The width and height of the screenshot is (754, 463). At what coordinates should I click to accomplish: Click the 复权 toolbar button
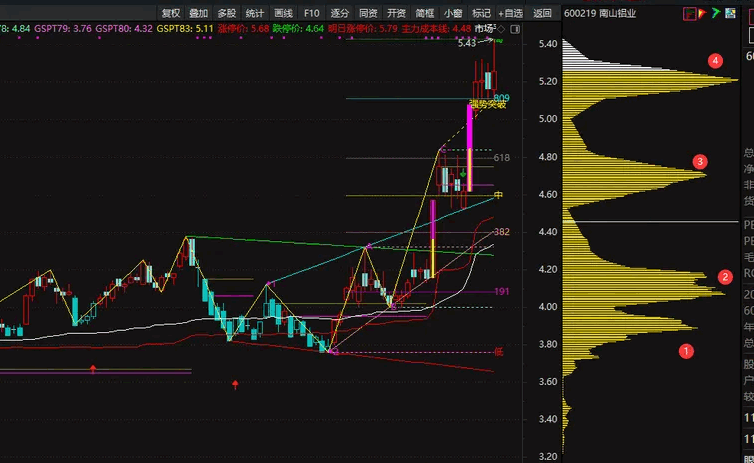(x=171, y=13)
